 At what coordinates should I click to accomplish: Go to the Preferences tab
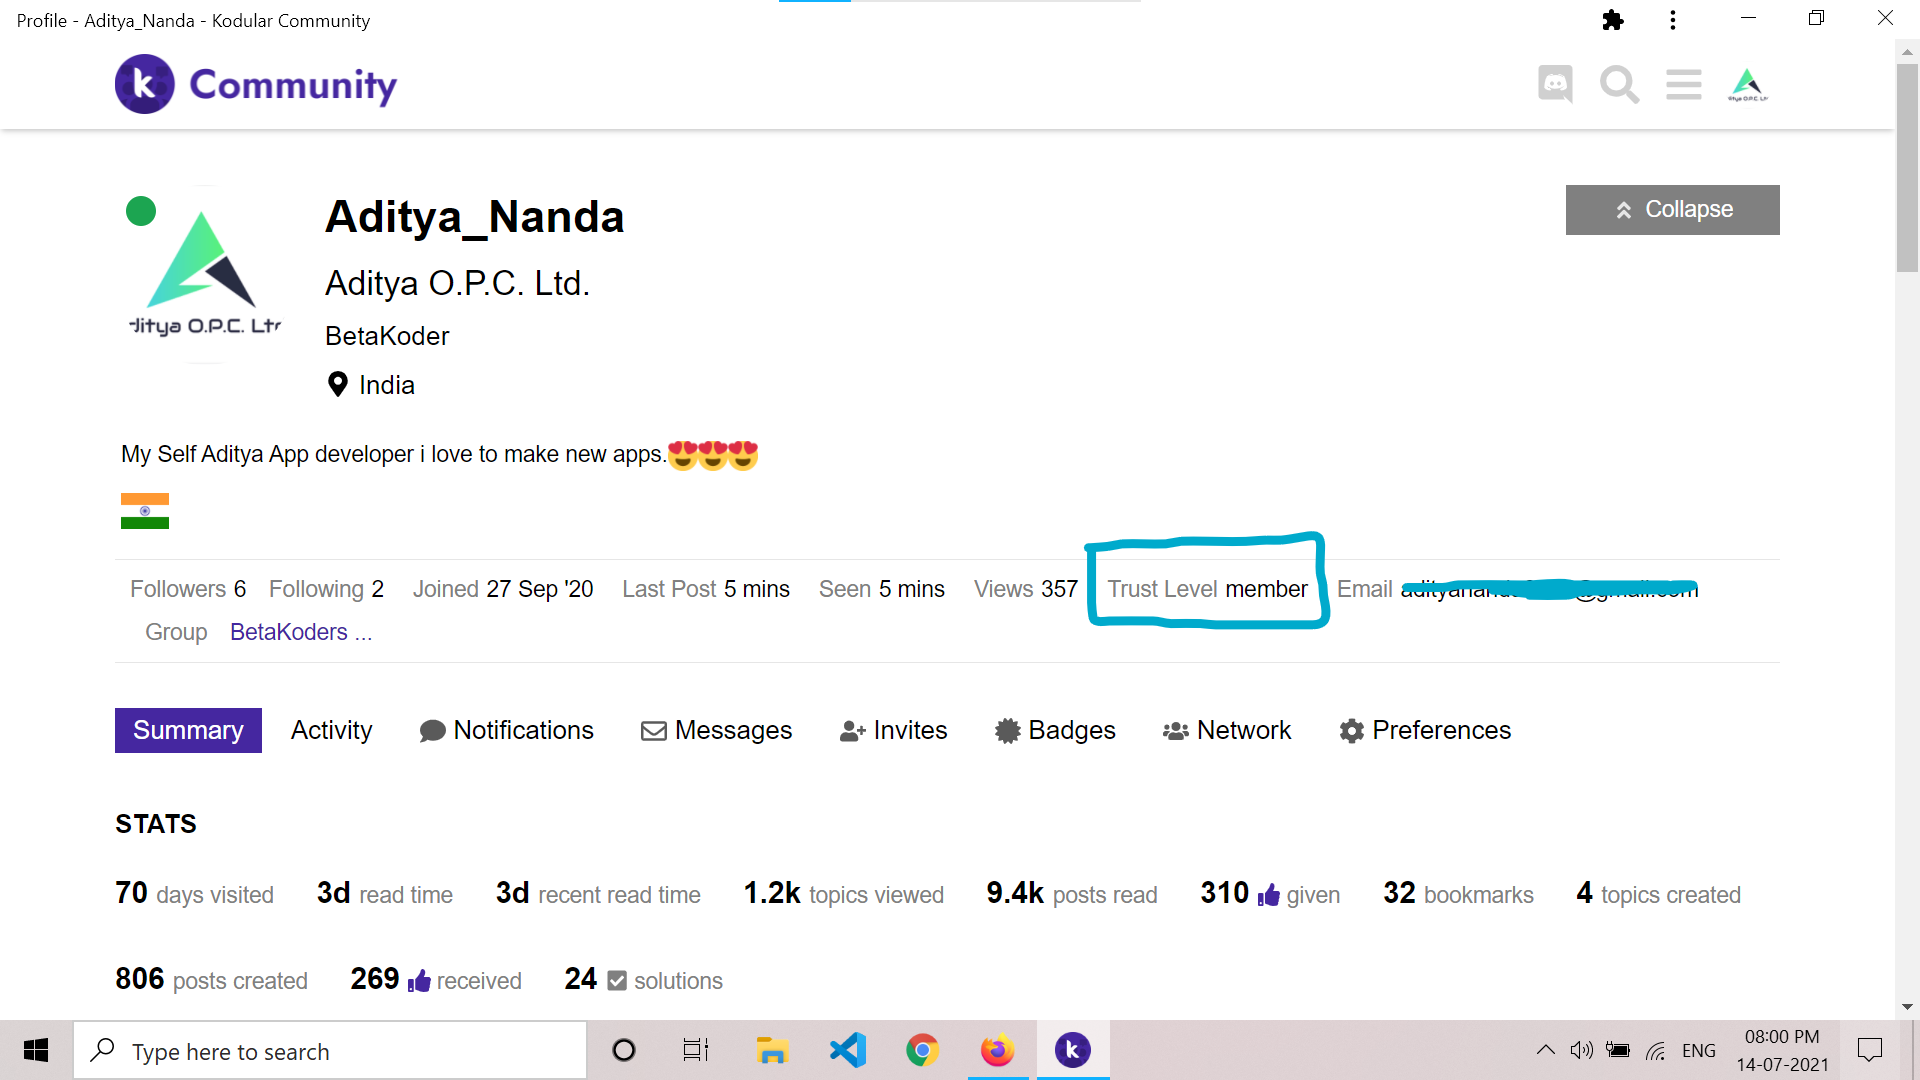[x=1425, y=730]
